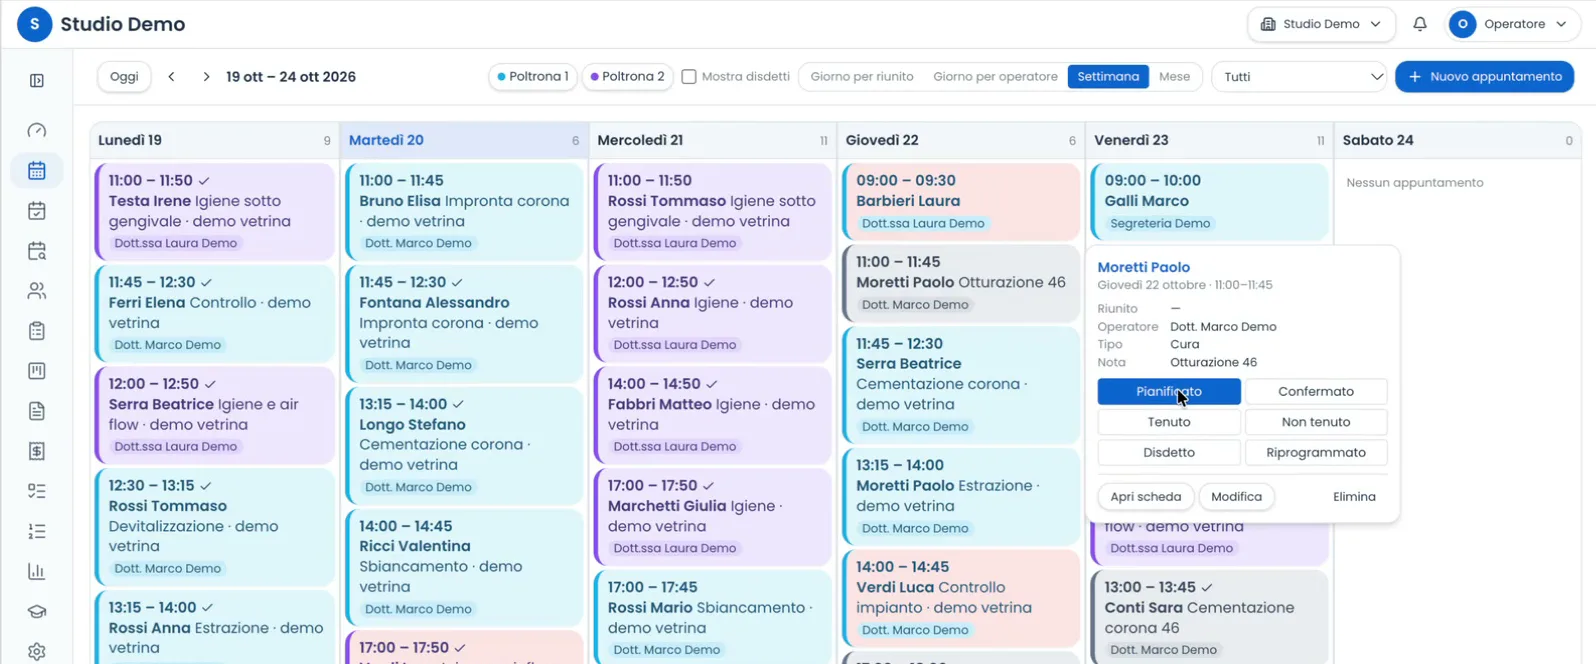Open the calendar search sidebar icon
Image resolution: width=1596 pixels, height=664 pixels.
(x=37, y=251)
